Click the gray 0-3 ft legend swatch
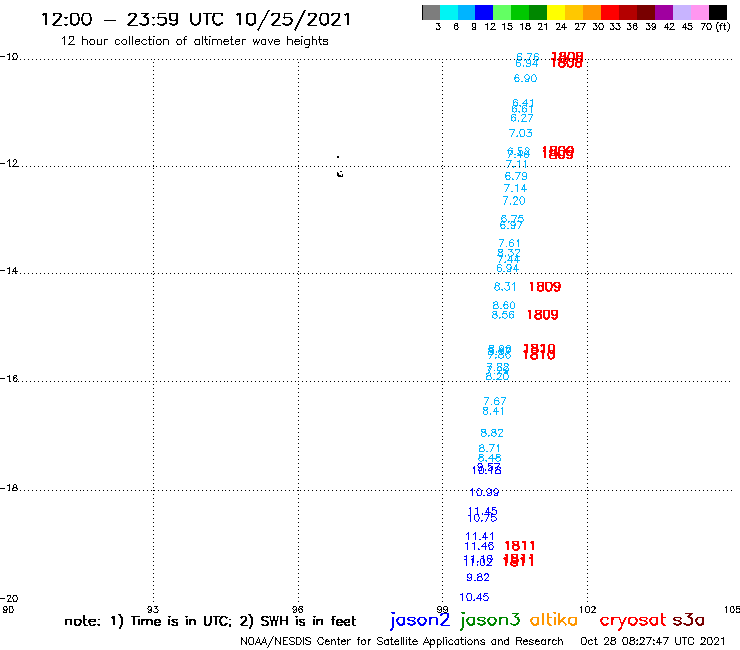 [x=431, y=12]
